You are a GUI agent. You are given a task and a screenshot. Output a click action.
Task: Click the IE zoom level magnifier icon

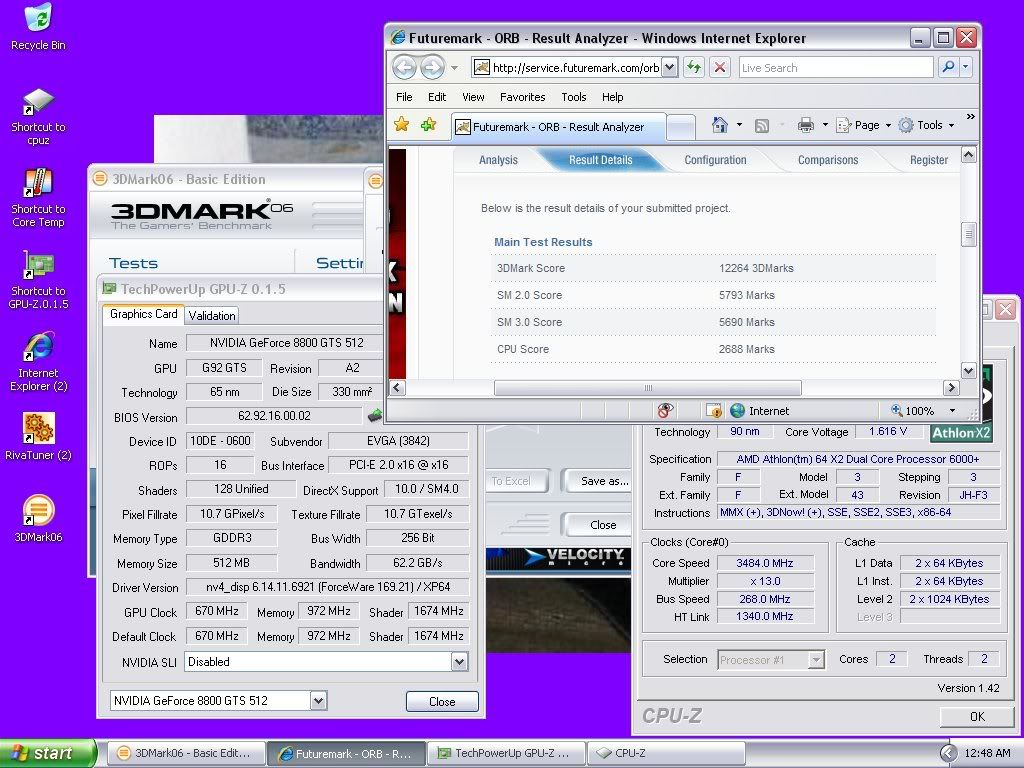(897, 411)
